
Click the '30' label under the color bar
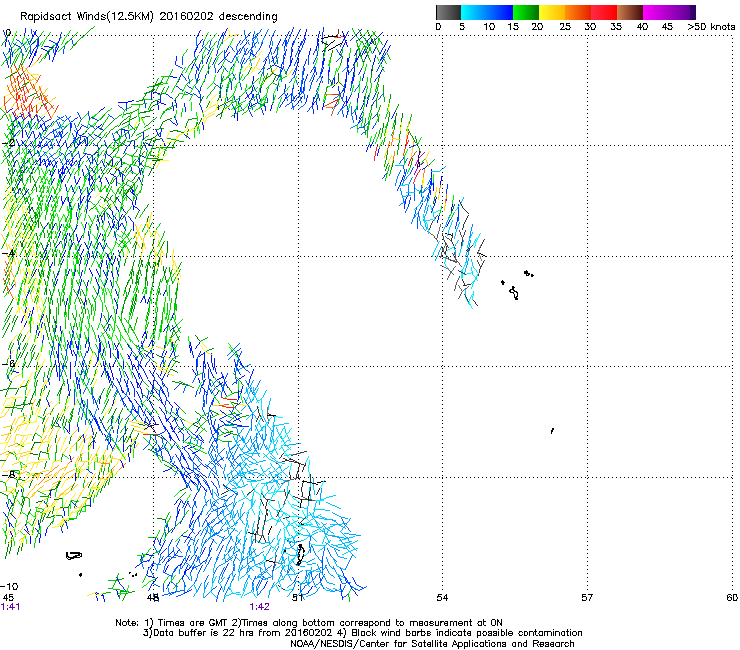pos(590,27)
